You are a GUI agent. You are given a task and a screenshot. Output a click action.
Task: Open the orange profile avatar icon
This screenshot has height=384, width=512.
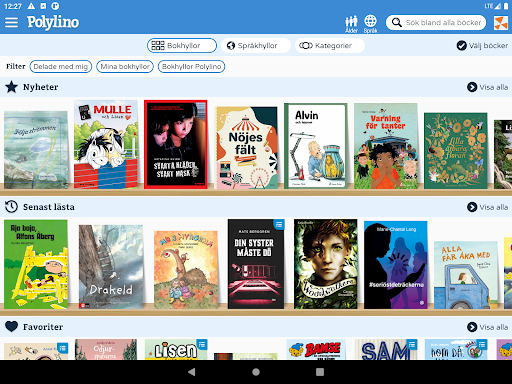[x=501, y=23]
